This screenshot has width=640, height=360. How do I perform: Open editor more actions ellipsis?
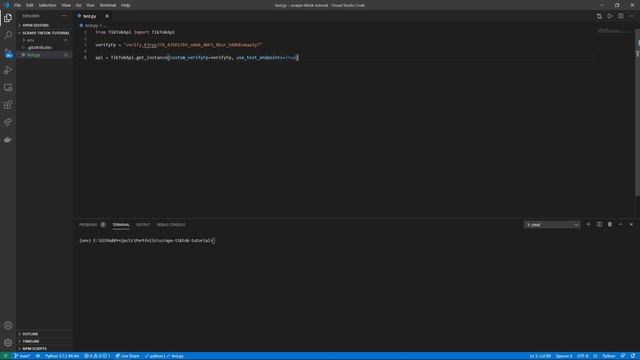631,16
